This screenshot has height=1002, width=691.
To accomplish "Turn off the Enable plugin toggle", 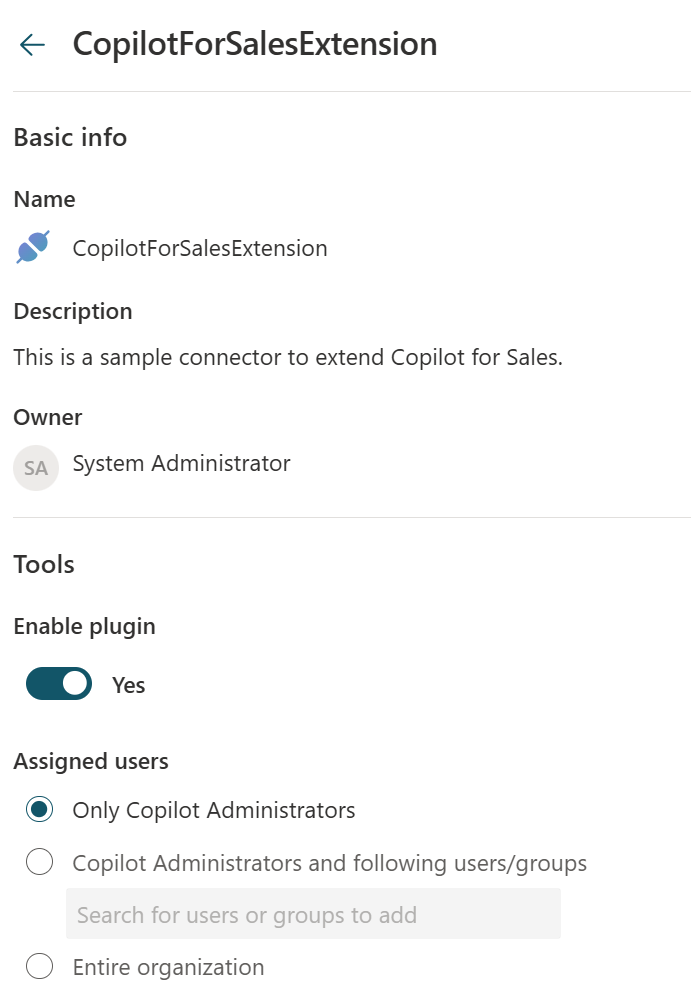I will coord(59,684).
